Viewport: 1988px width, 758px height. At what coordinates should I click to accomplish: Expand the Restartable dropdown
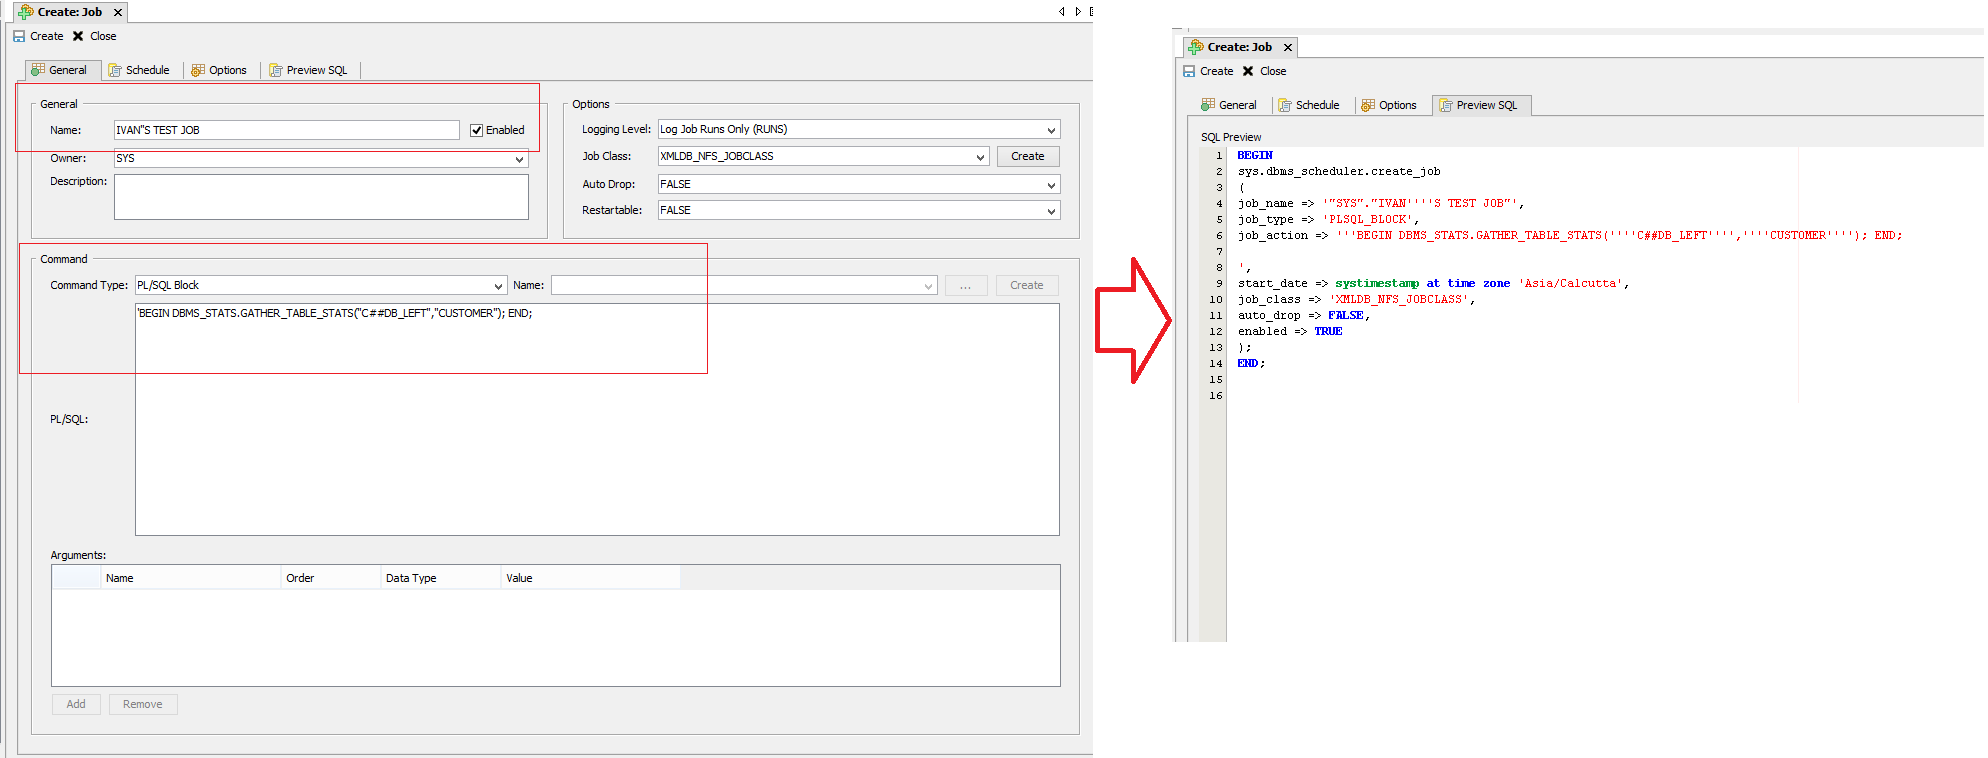[x=1051, y=211]
